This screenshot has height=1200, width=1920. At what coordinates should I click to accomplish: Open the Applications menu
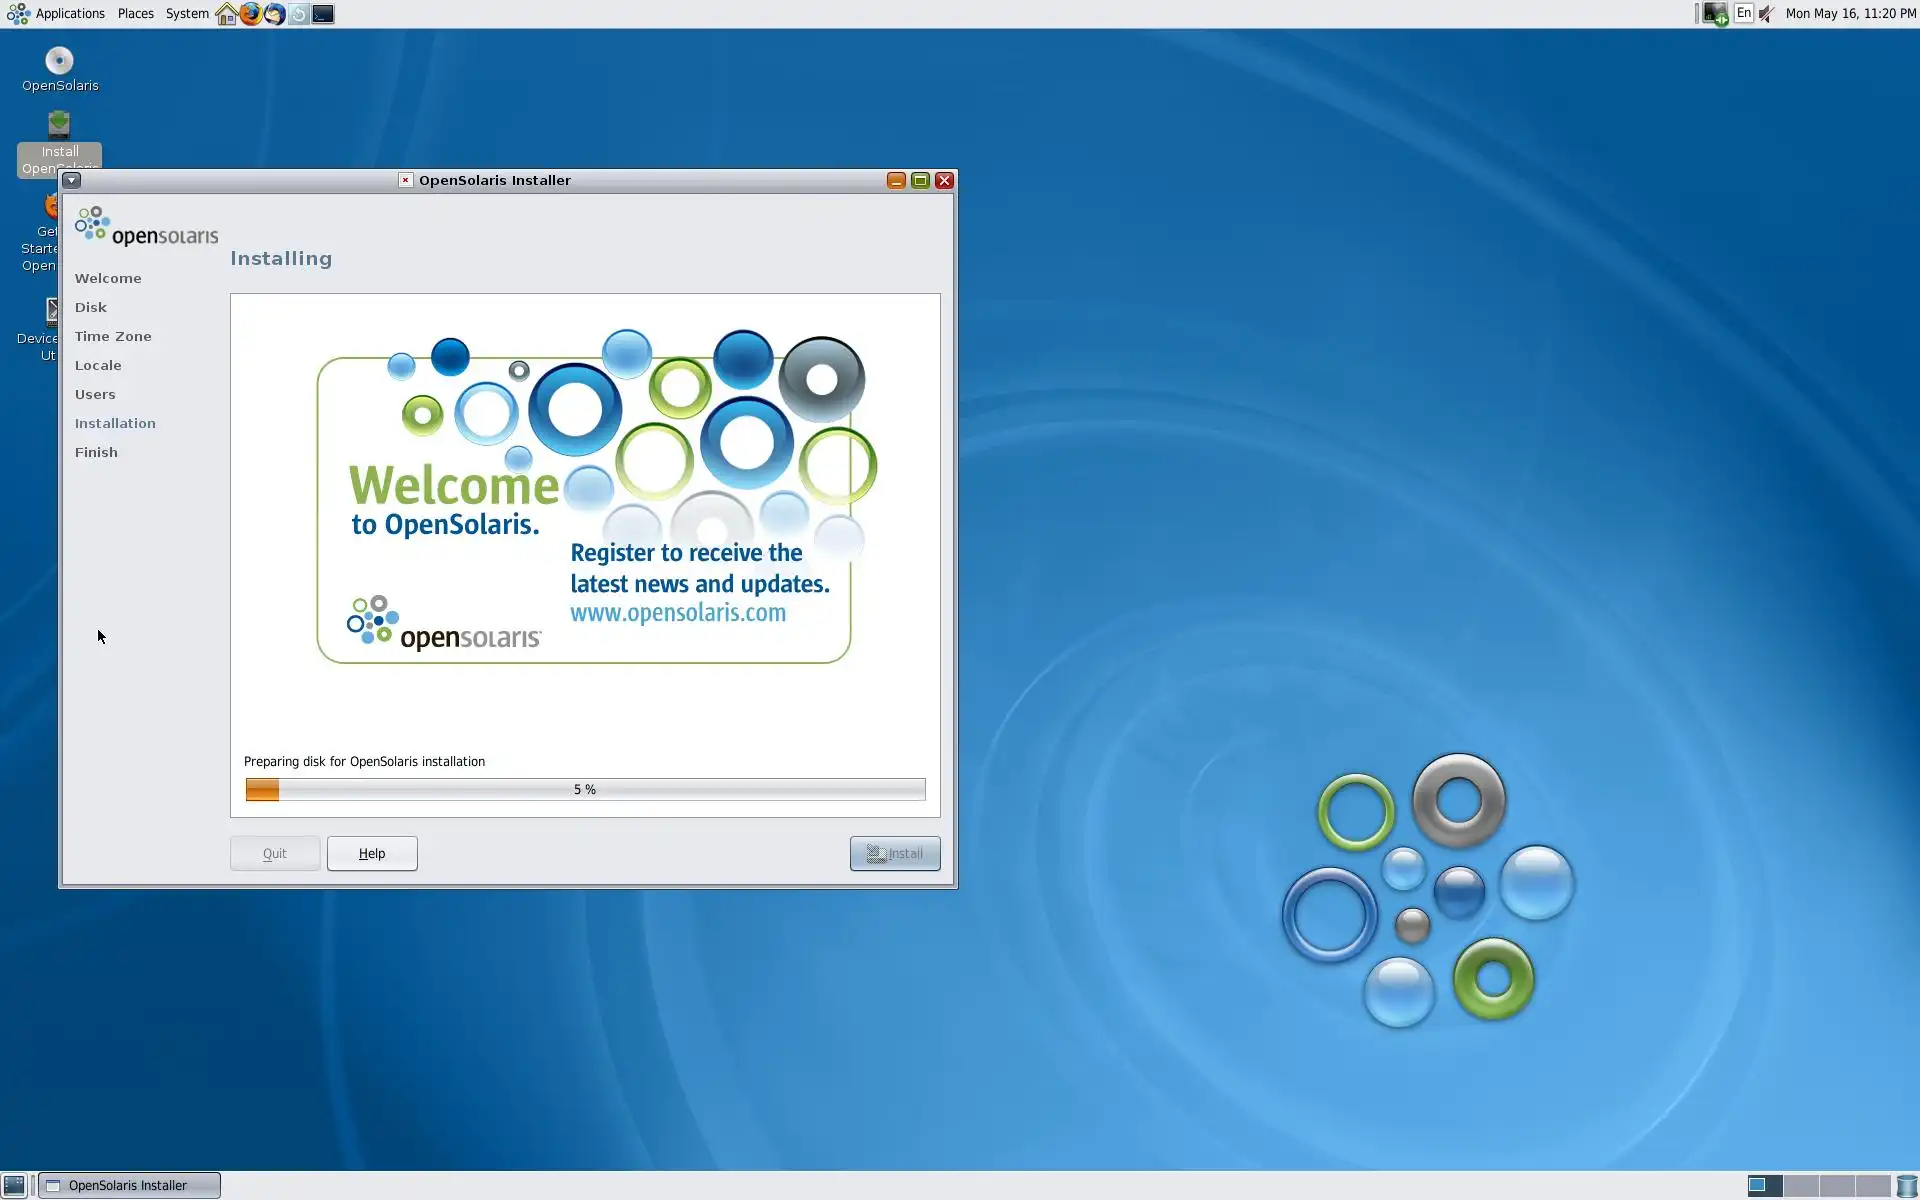point(69,14)
